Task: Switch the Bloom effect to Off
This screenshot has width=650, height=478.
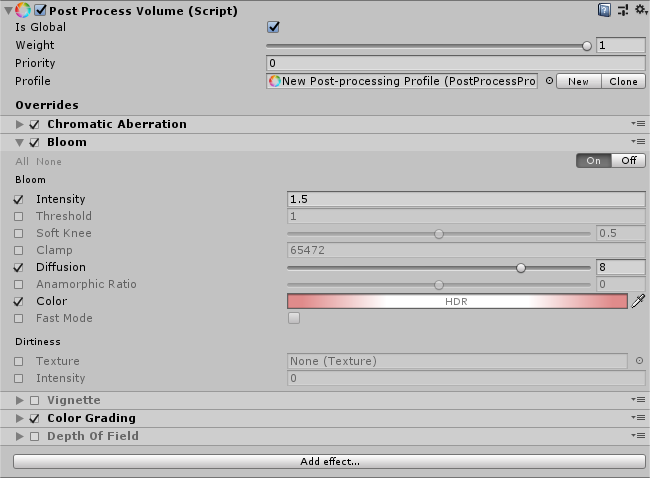Action: 628,160
